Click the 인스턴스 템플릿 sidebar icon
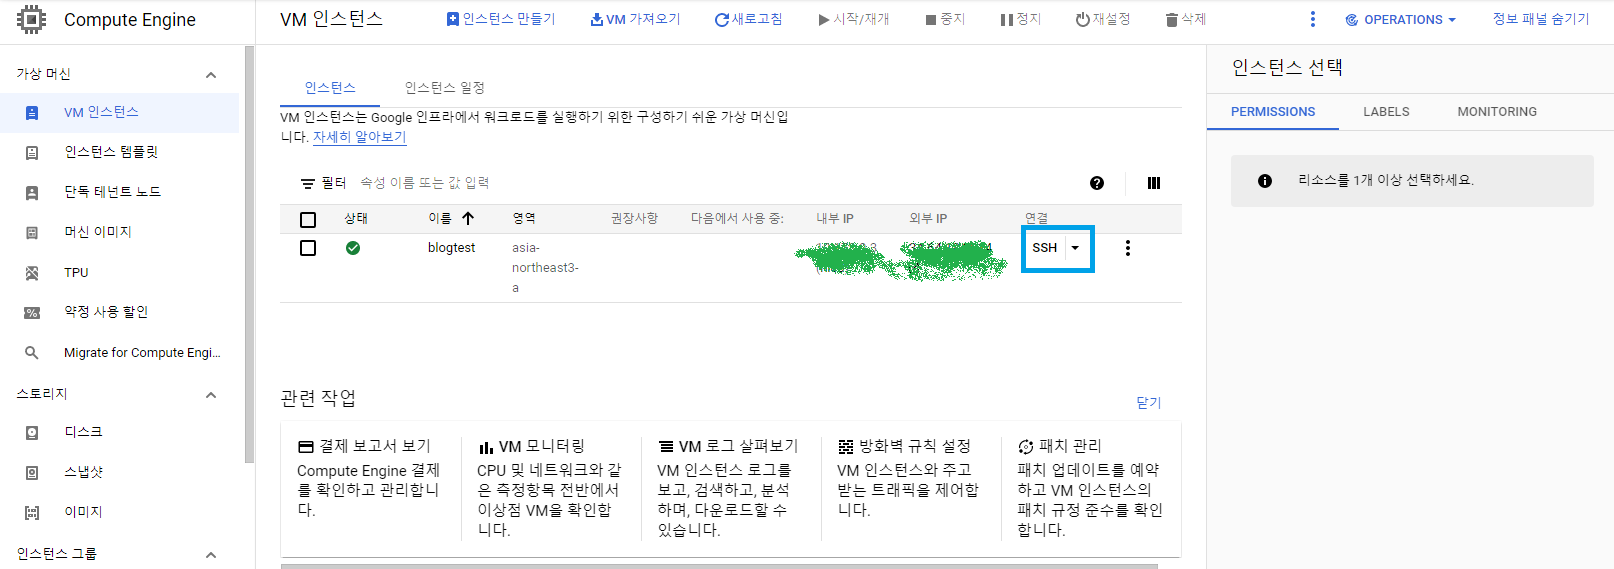1614x569 pixels. 32,153
